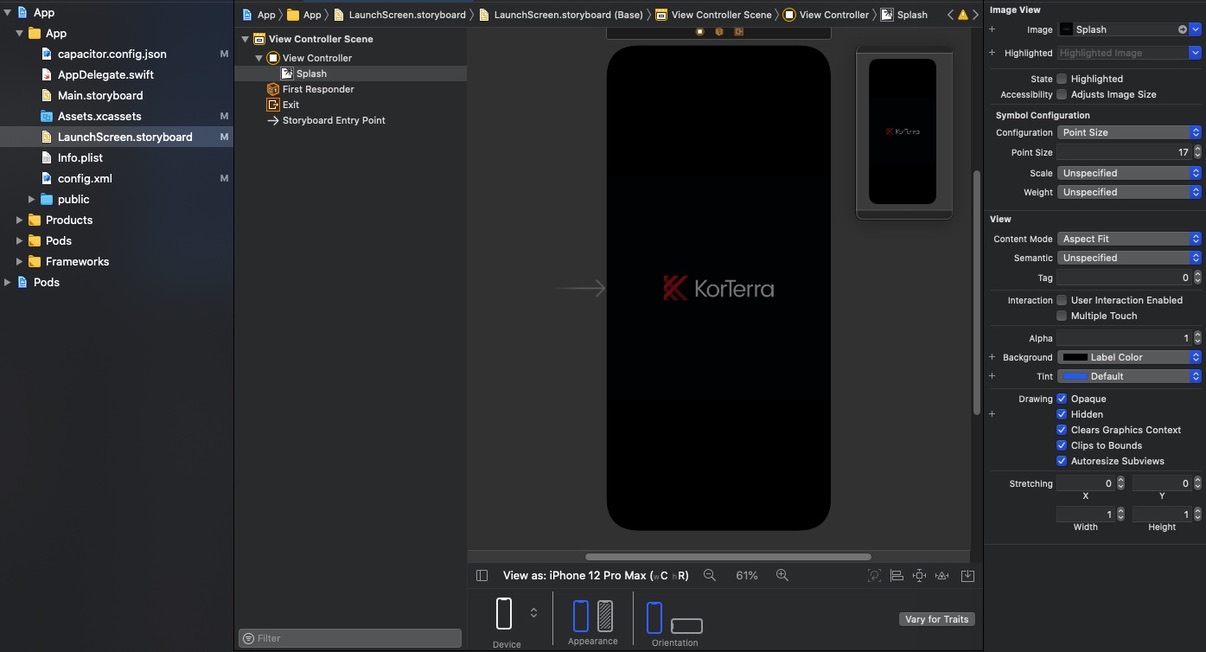Toggle the document outline sidebar icon

482,576
